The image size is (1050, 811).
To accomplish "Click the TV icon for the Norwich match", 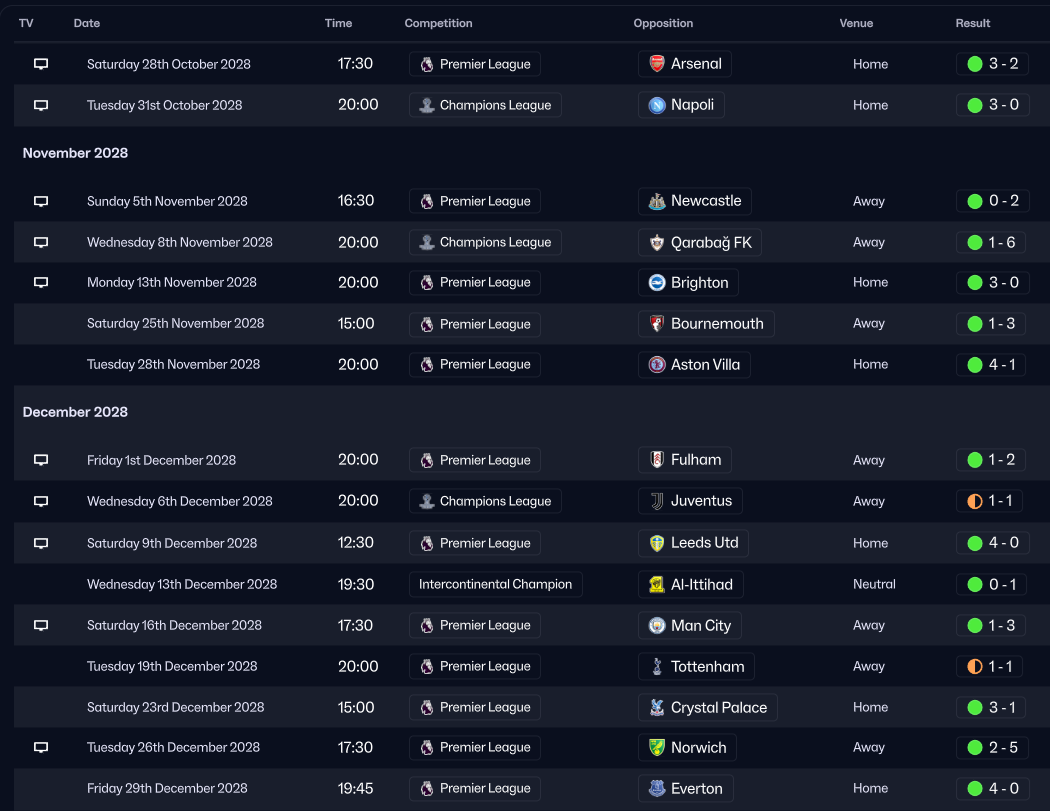I will (x=41, y=747).
